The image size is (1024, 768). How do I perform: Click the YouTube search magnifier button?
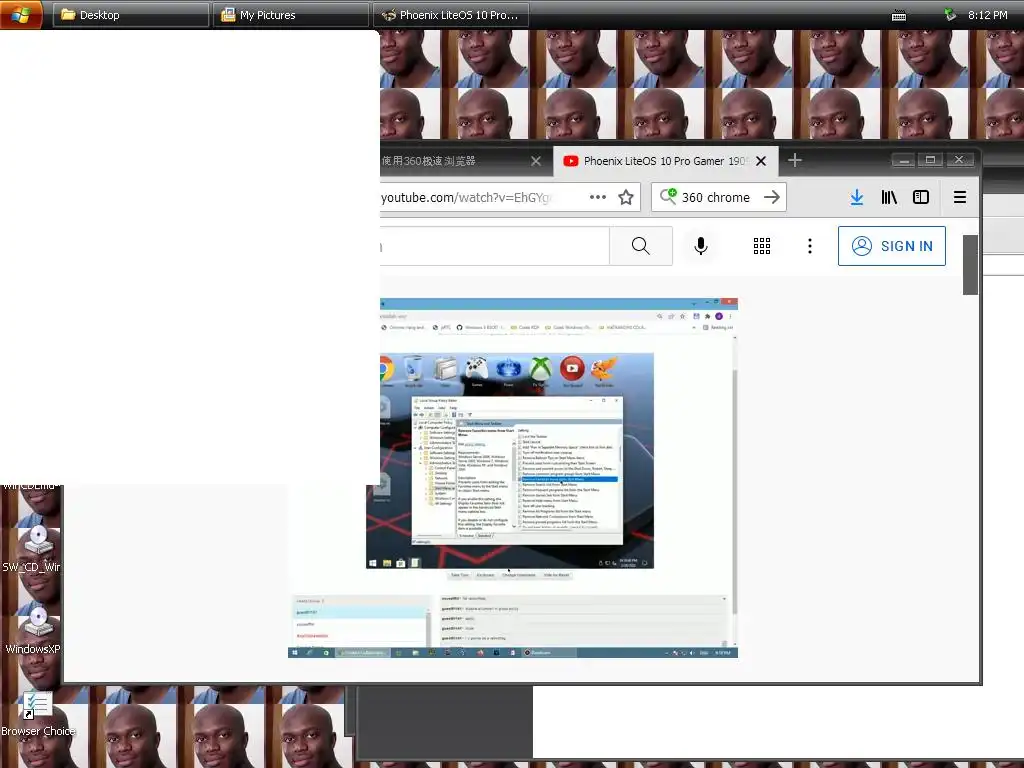641,246
